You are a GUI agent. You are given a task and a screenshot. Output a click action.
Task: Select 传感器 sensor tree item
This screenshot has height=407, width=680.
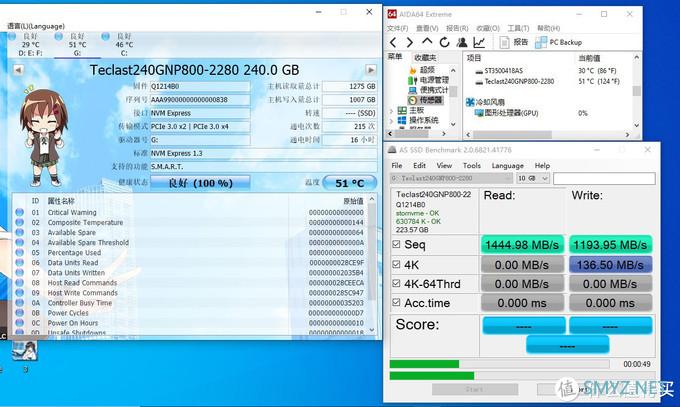[x=425, y=100]
